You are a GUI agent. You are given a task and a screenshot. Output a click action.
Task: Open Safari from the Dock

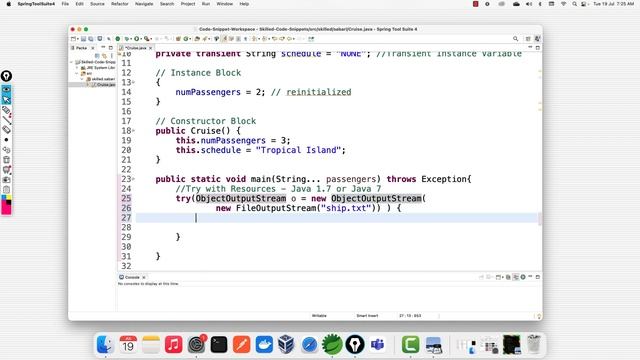pos(309,345)
